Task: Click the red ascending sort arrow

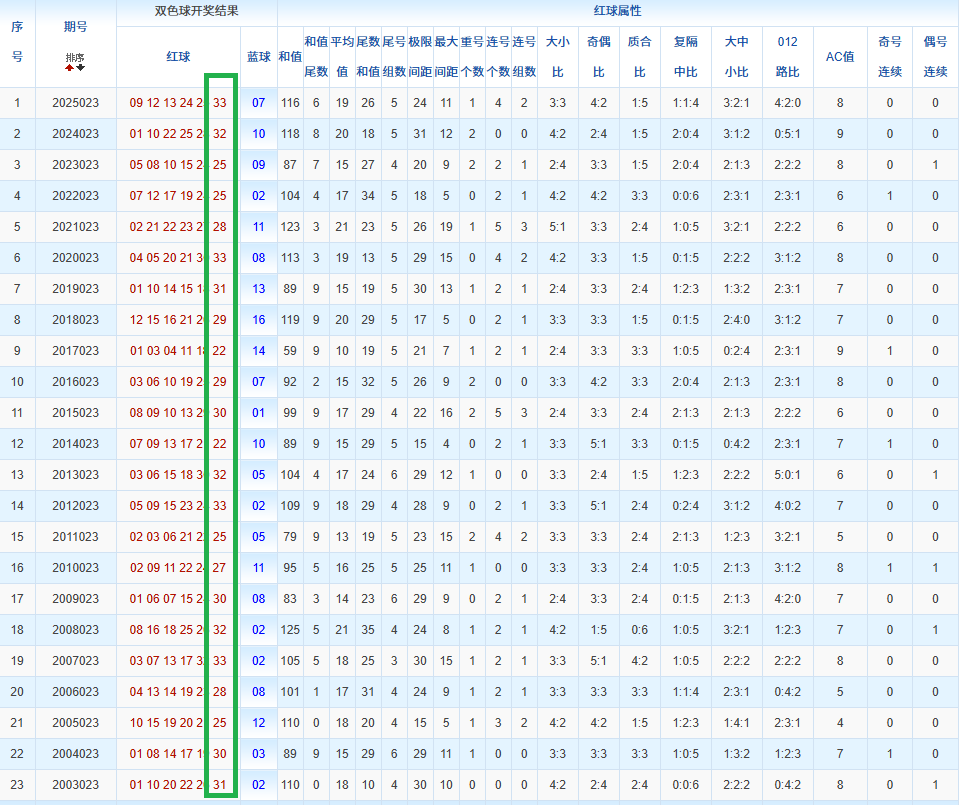Action: click(70, 69)
